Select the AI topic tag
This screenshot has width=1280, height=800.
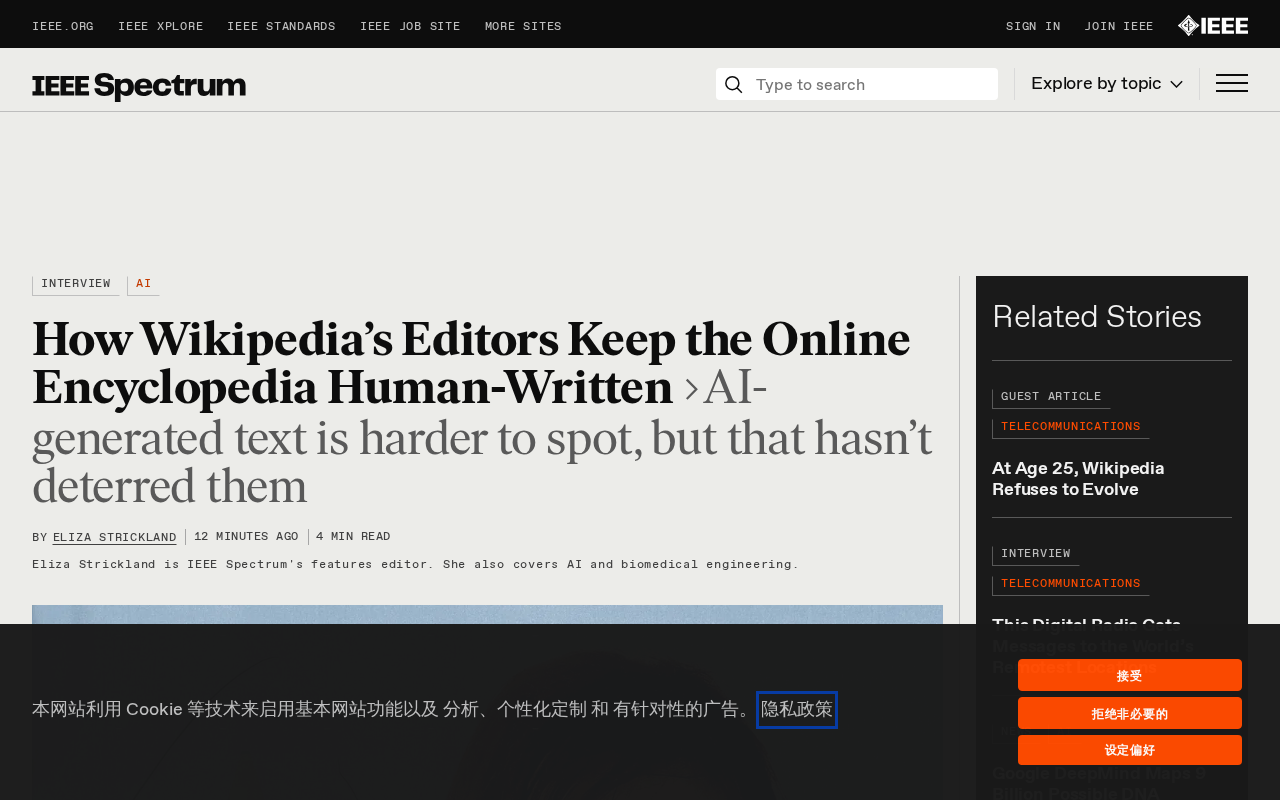(144, 285)
